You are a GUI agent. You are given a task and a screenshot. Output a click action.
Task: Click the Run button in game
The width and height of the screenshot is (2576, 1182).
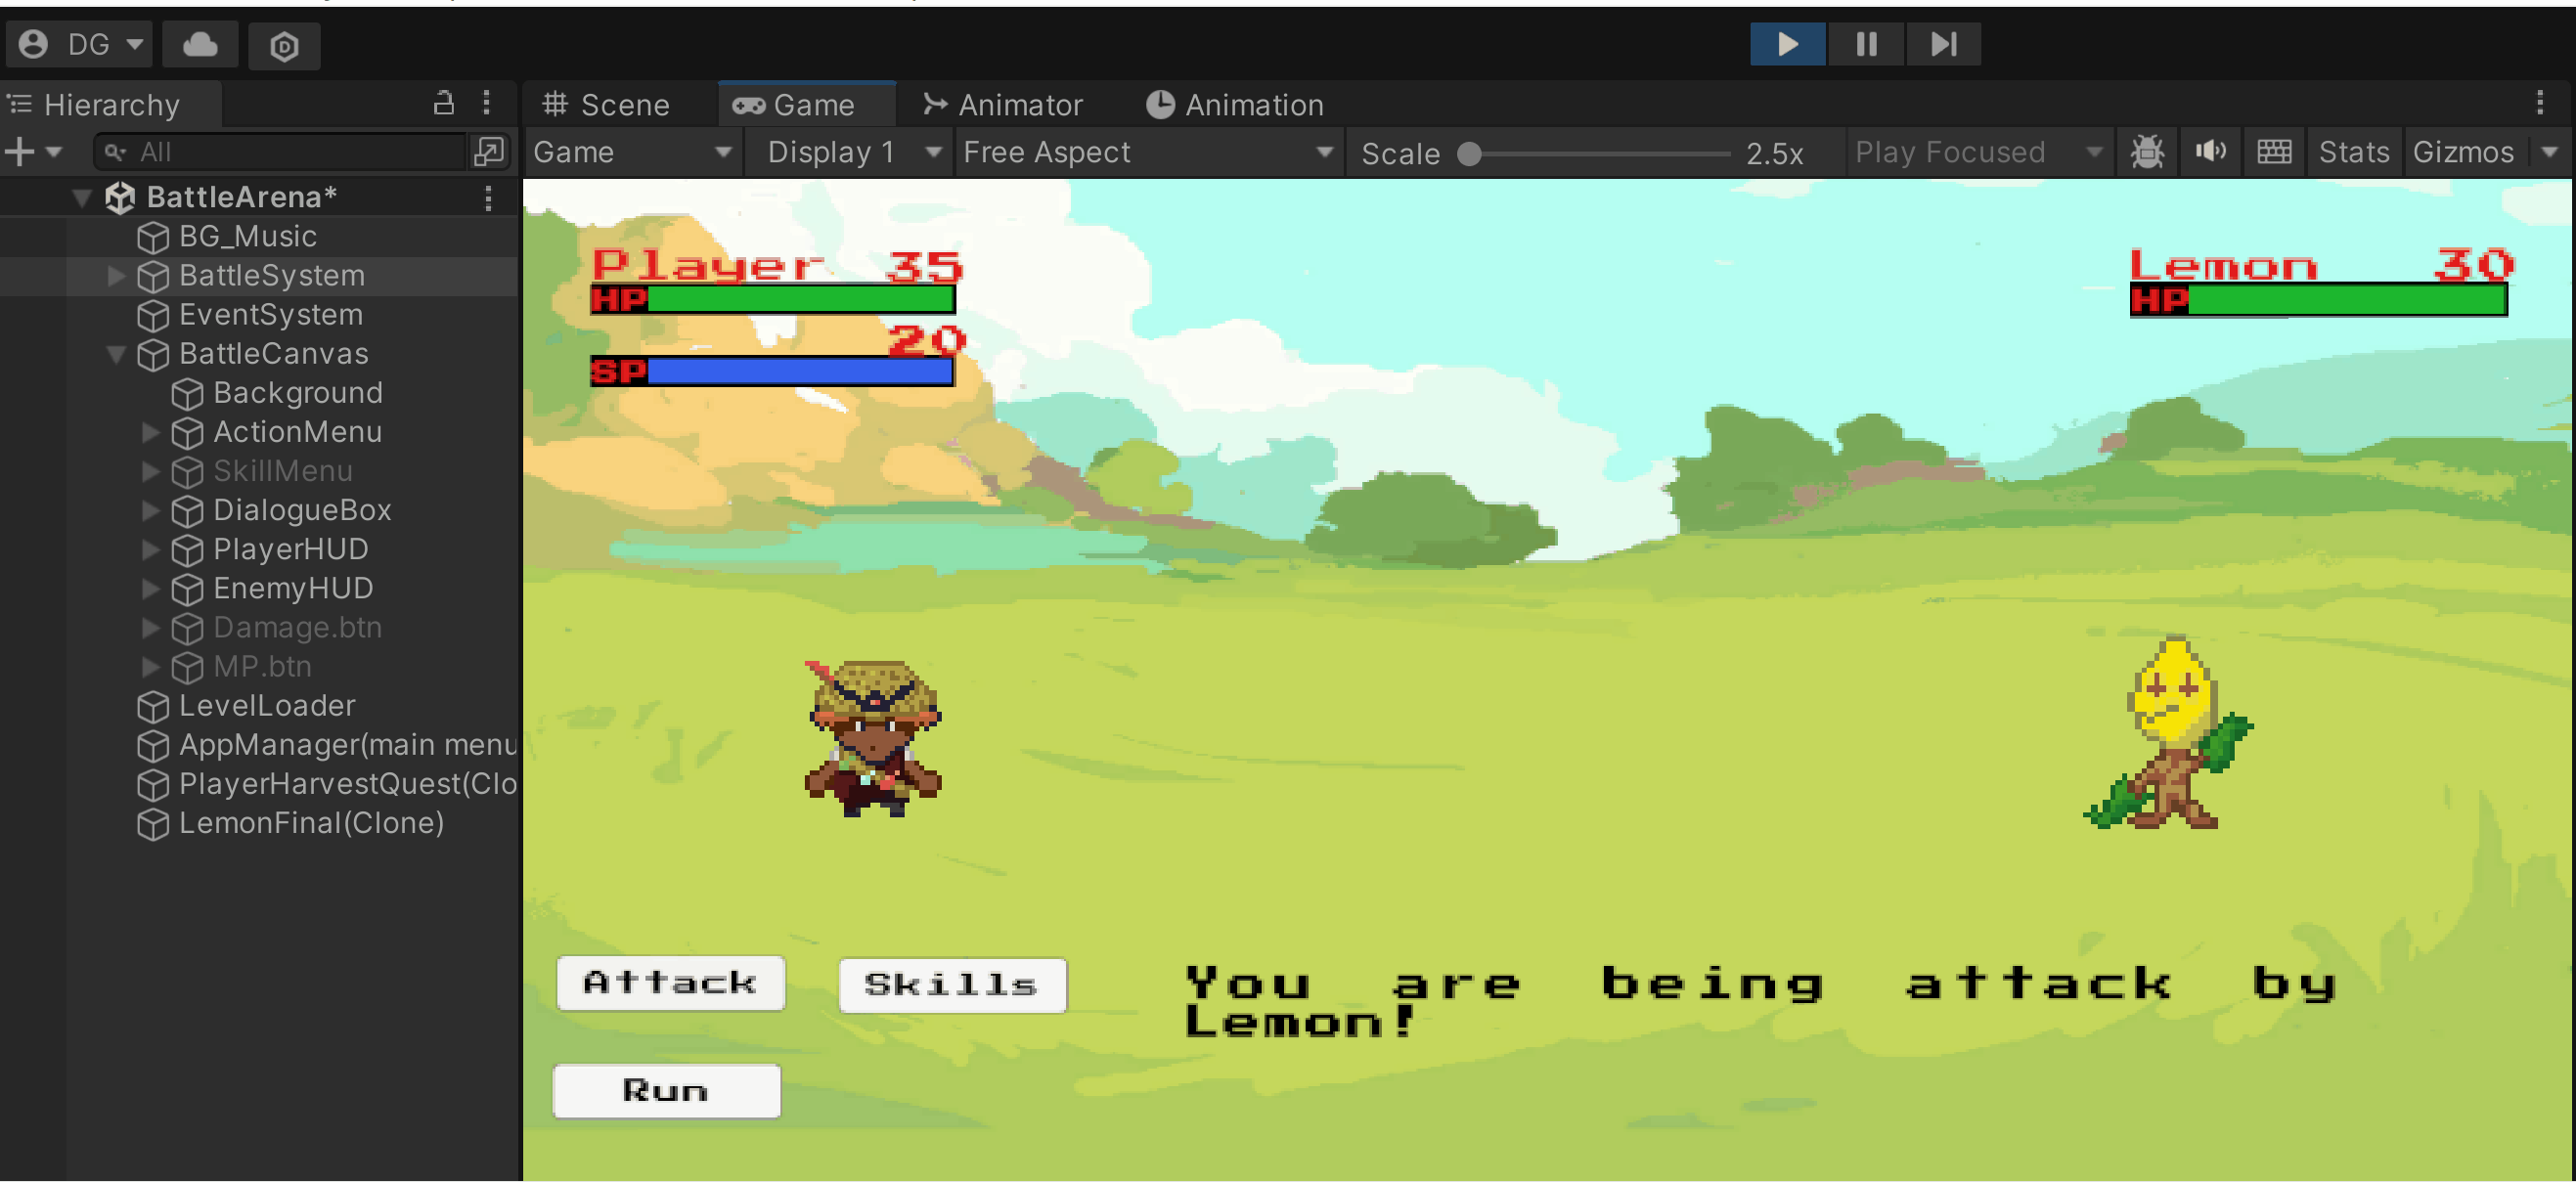666,1090
